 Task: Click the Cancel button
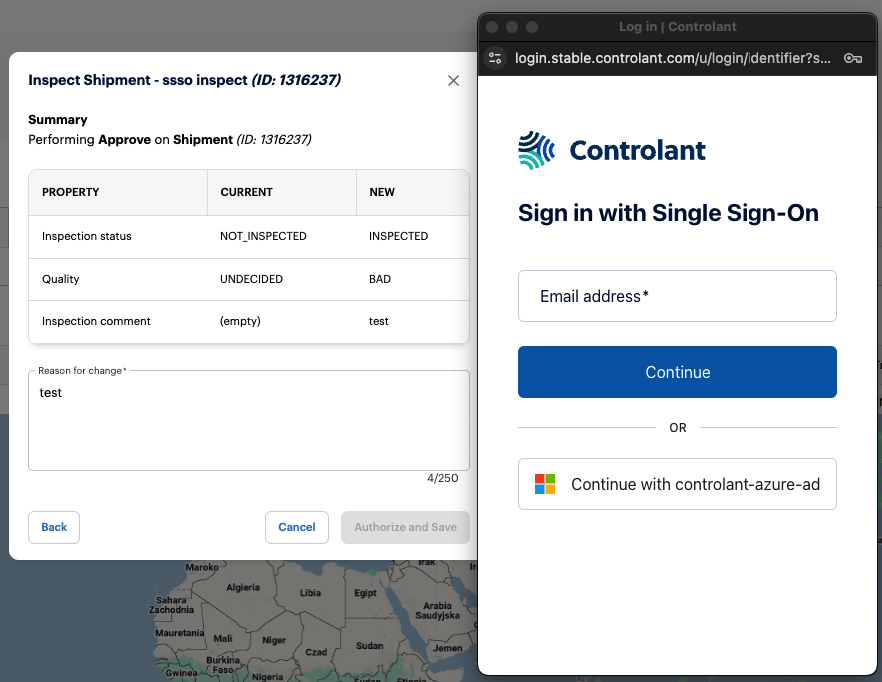(x=296, y=527)
